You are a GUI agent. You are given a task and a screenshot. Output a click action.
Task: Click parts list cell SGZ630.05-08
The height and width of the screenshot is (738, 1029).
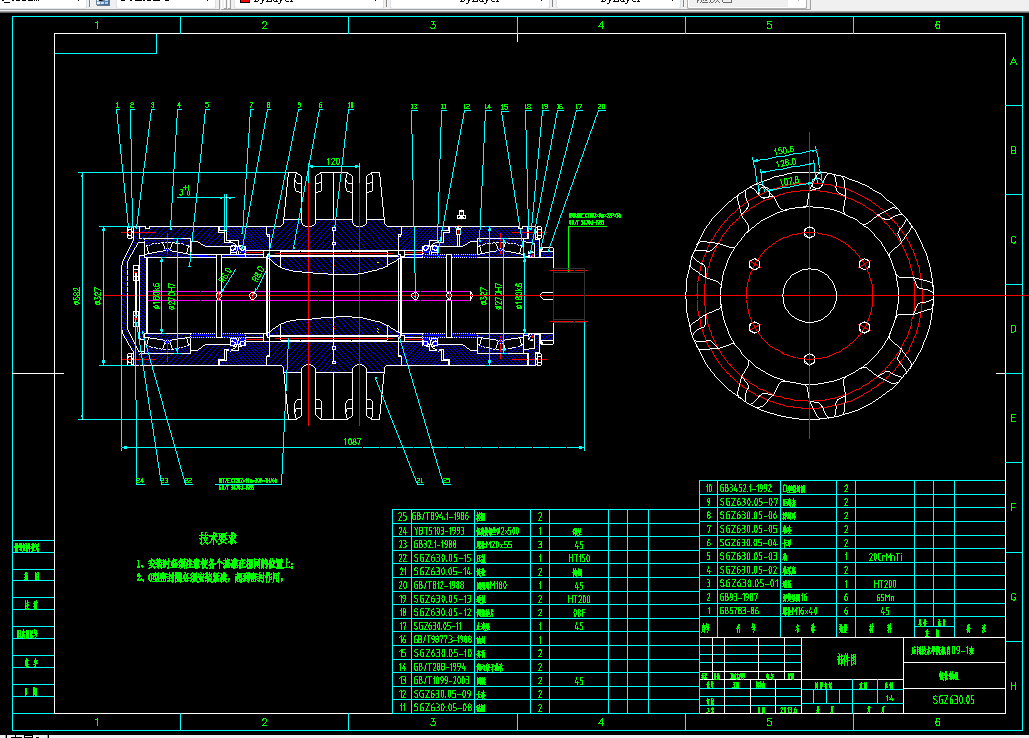[x=442, y=708]
